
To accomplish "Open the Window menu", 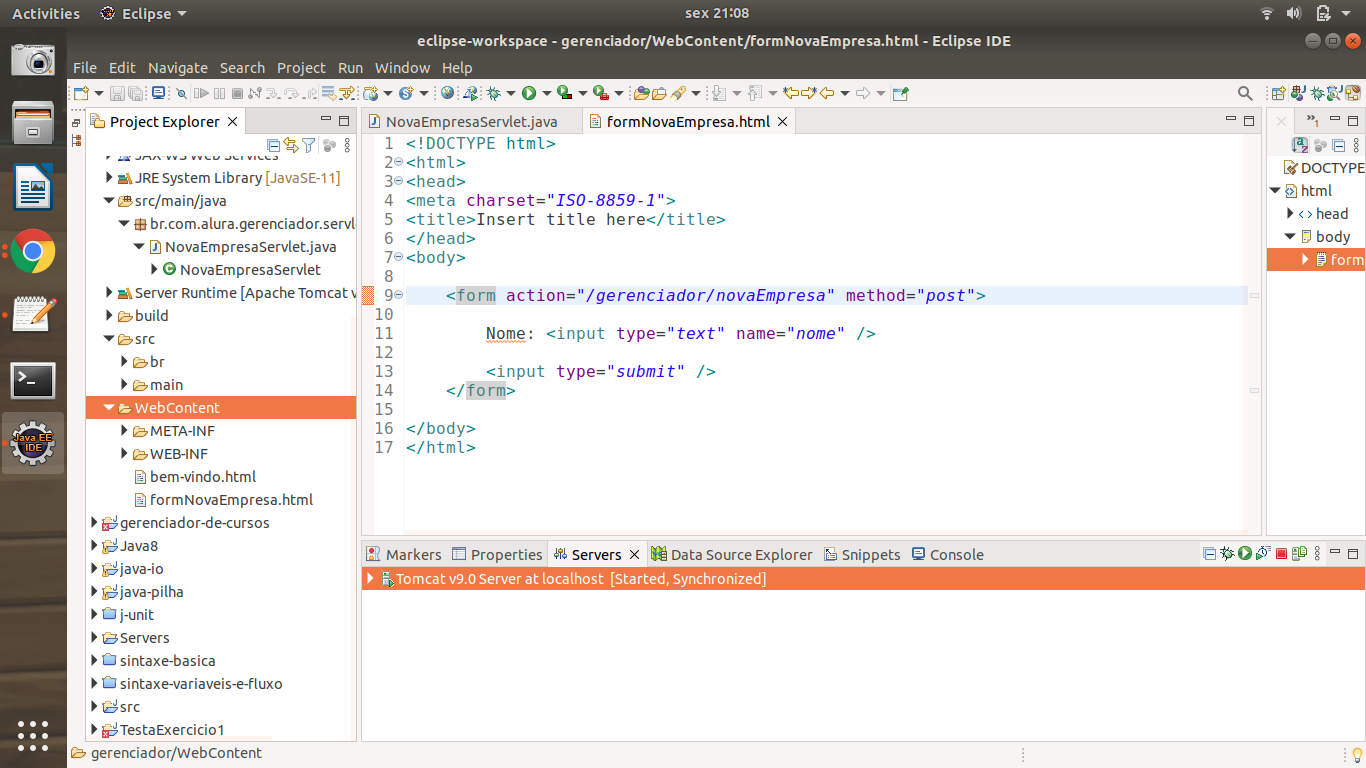I will 402,68.
